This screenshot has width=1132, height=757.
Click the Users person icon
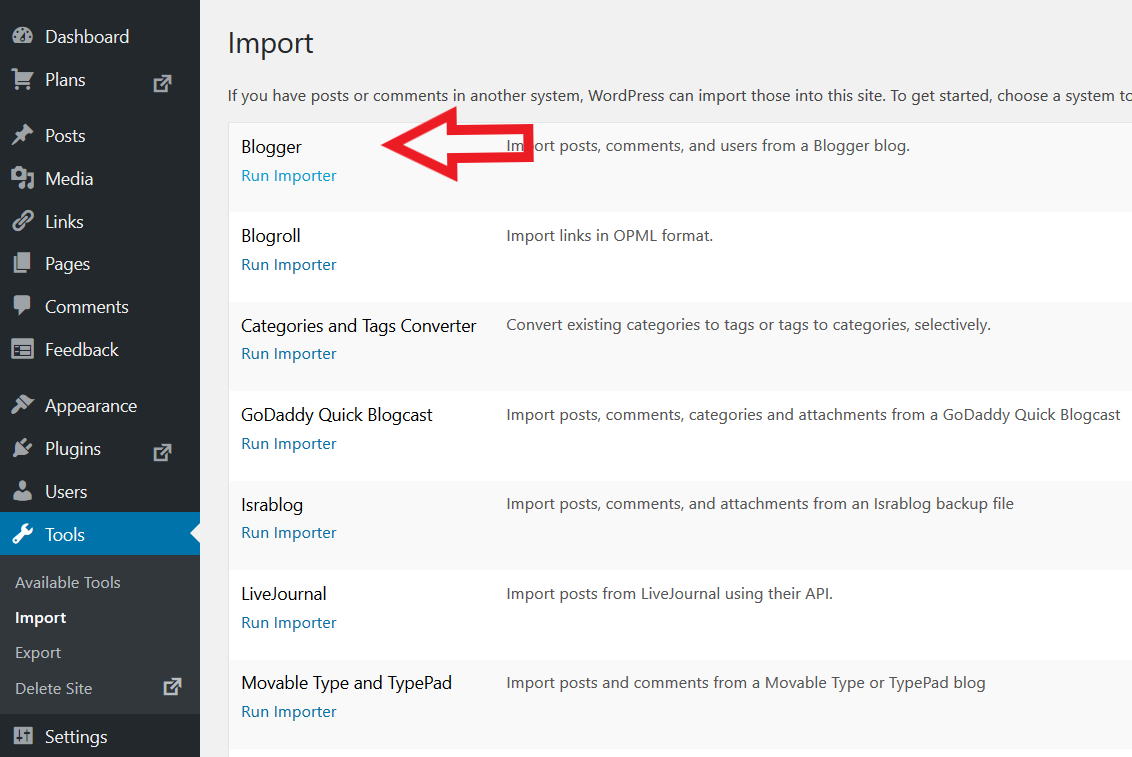click(22, 491)
